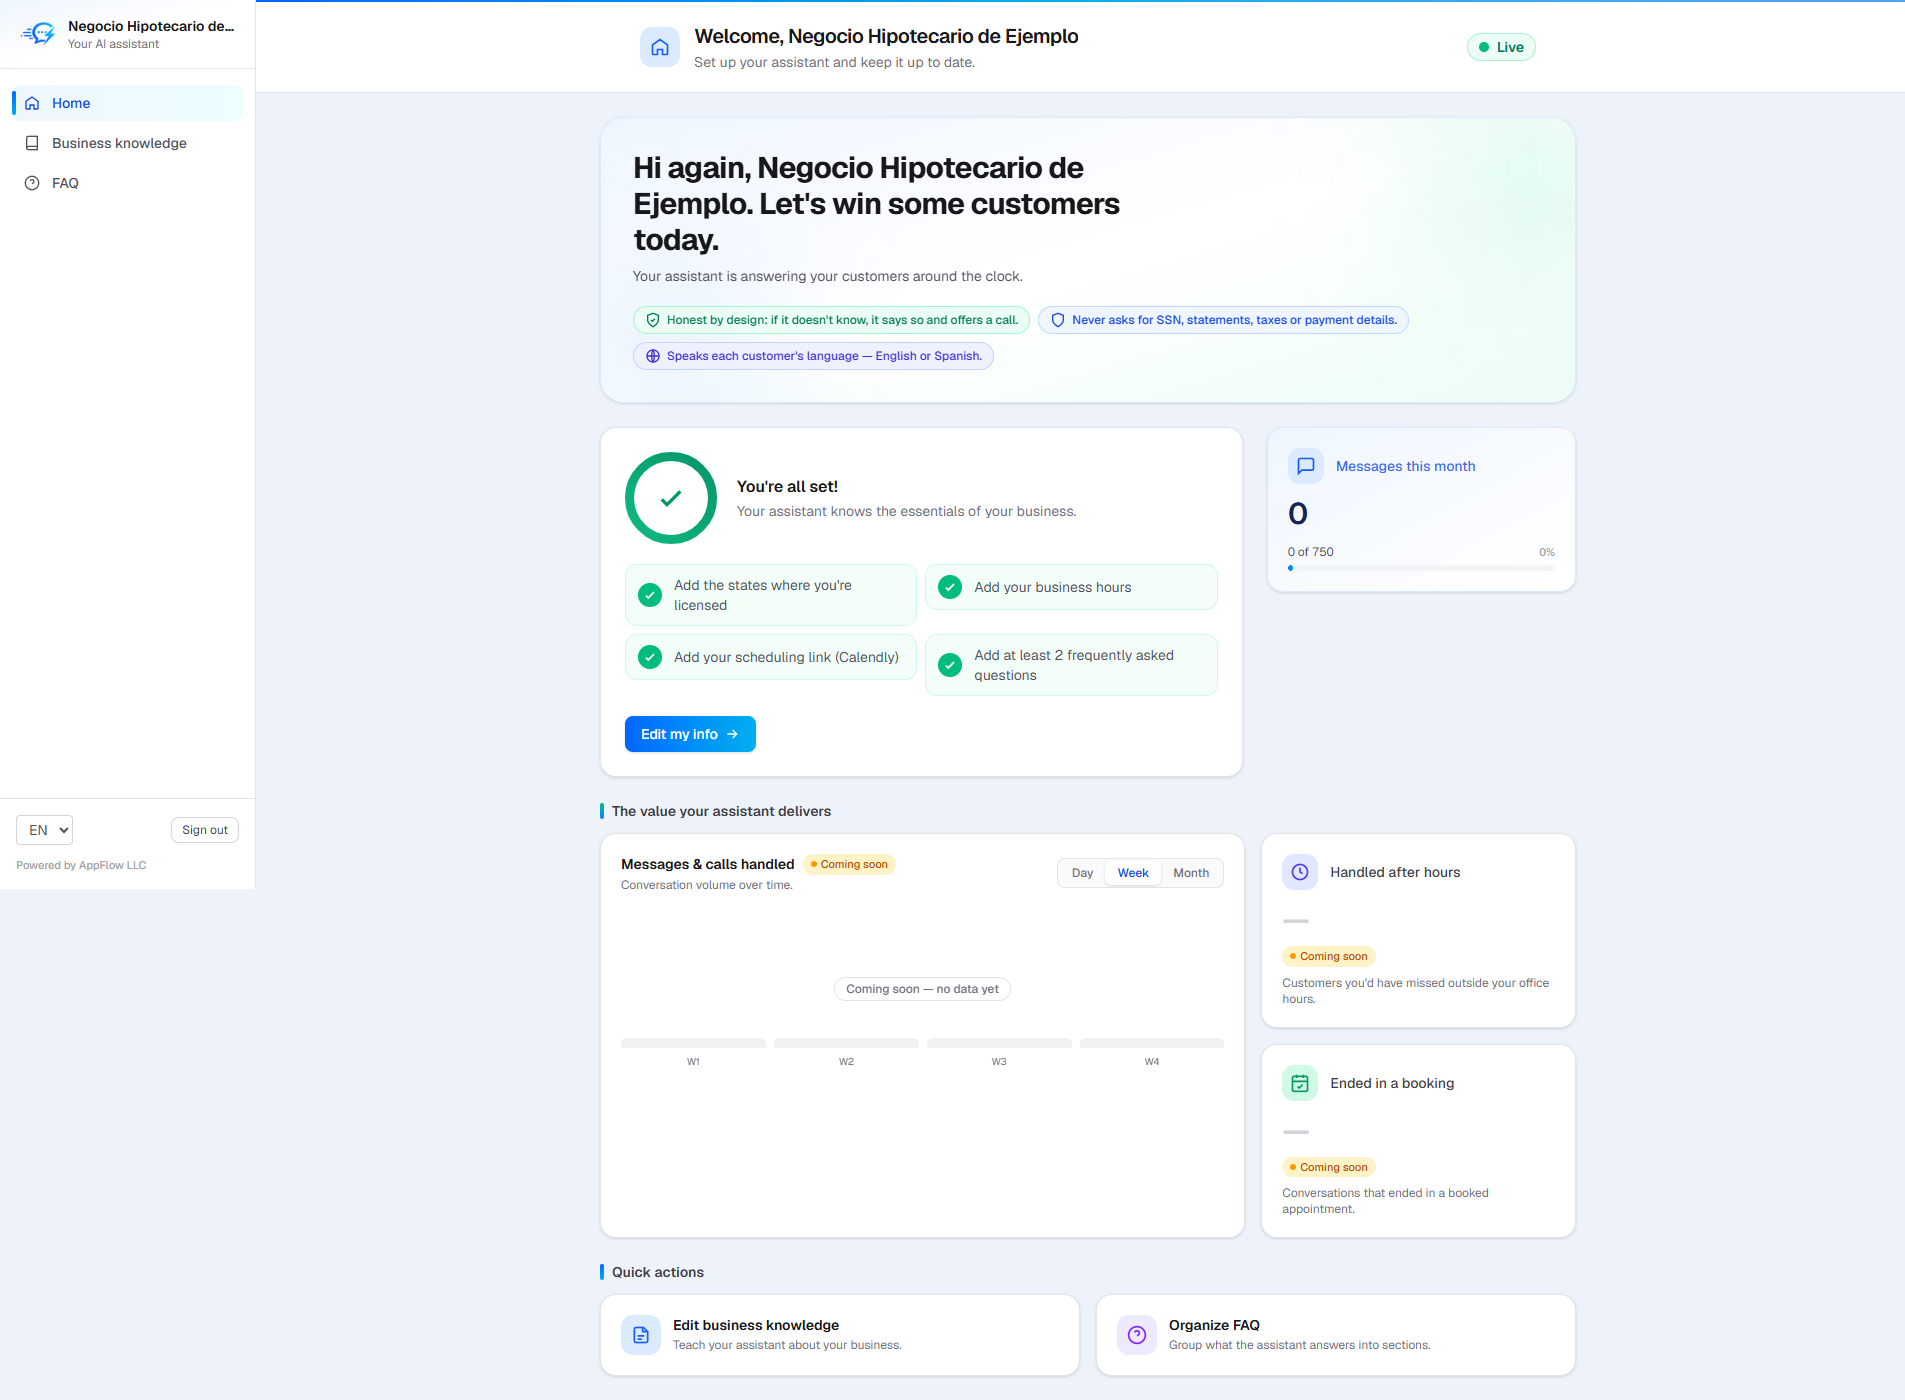Screen dimensions: 1905x1400
Task: Open Business knowledge in the sidebar
Action: click(128, 143)
